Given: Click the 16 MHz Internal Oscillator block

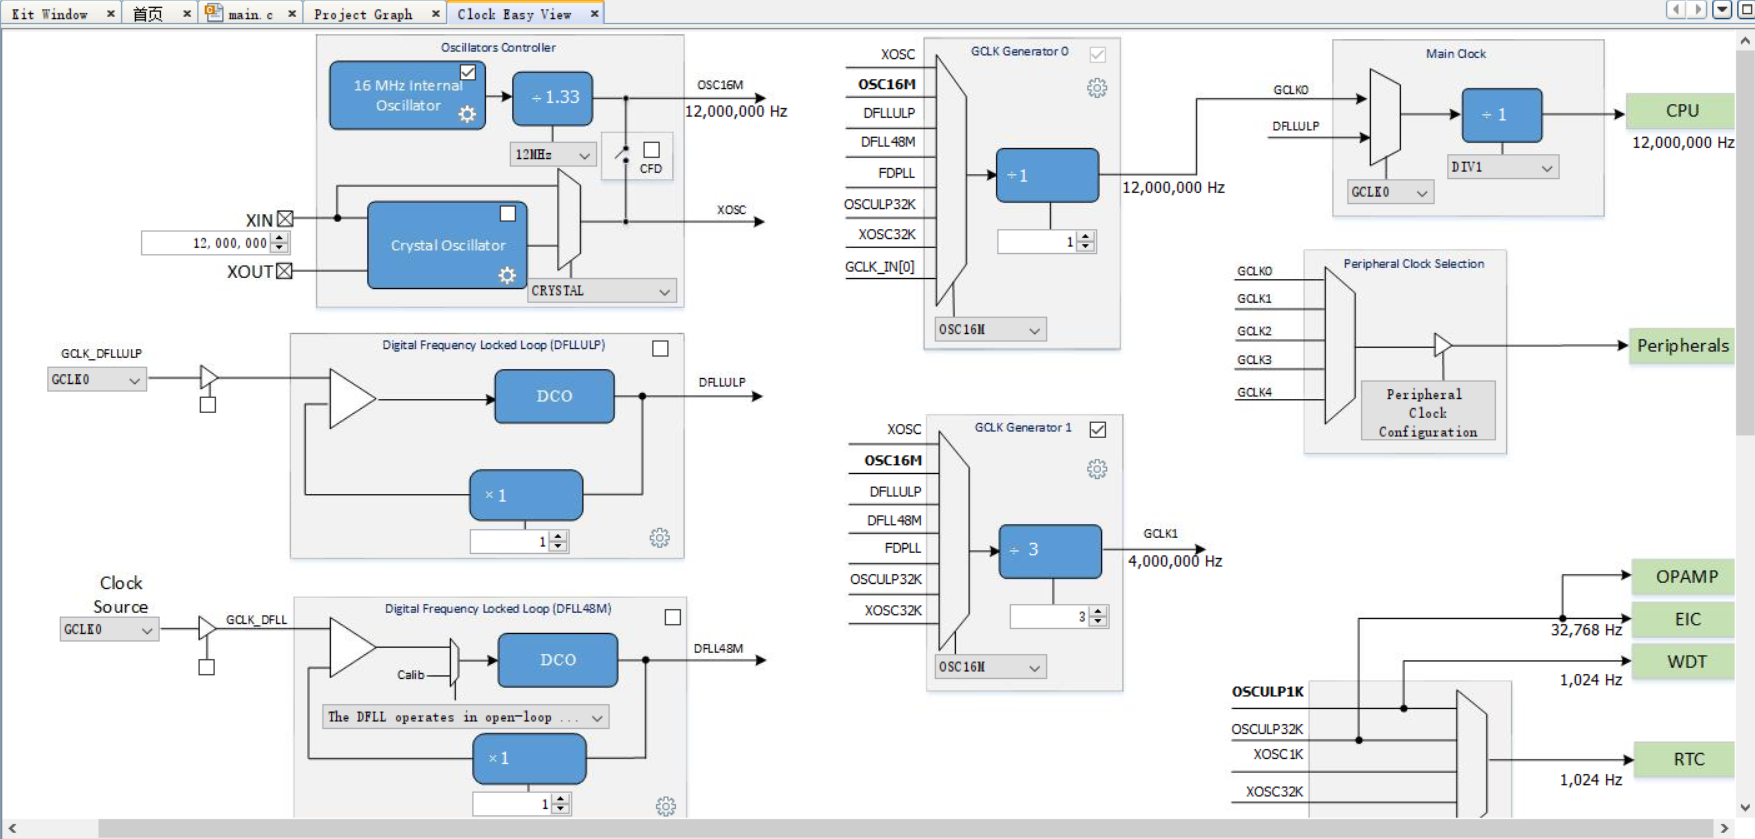Looking at the screenshot, I should (408, 95).
